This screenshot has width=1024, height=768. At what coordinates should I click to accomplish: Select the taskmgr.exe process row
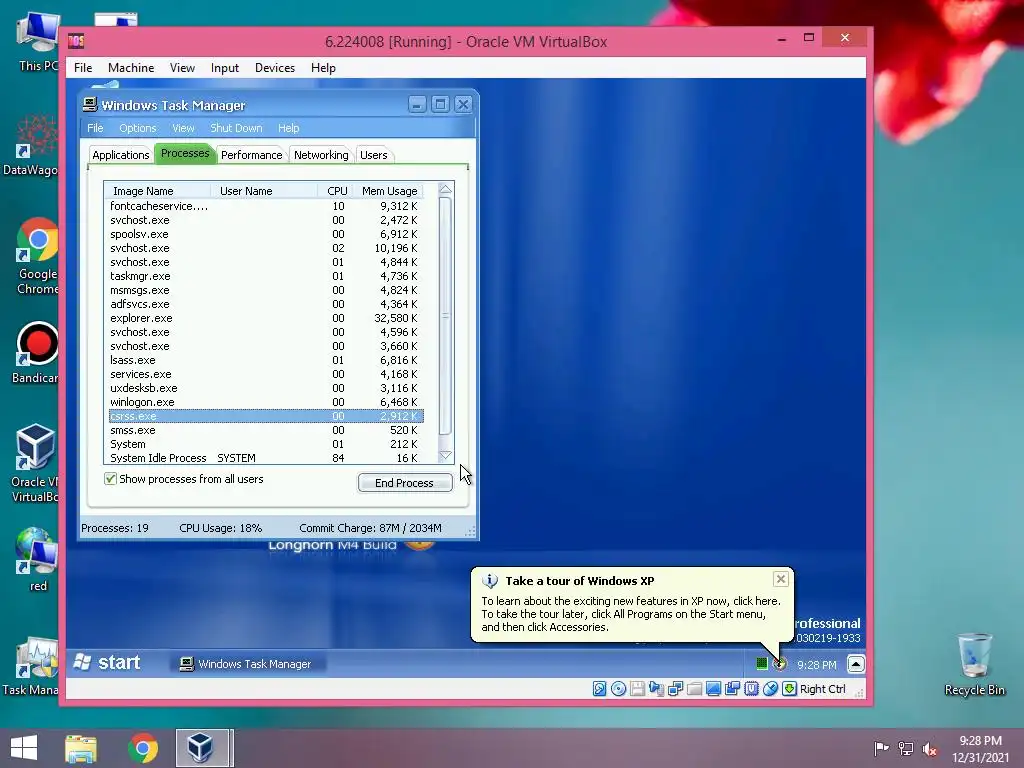pos(266,276)
